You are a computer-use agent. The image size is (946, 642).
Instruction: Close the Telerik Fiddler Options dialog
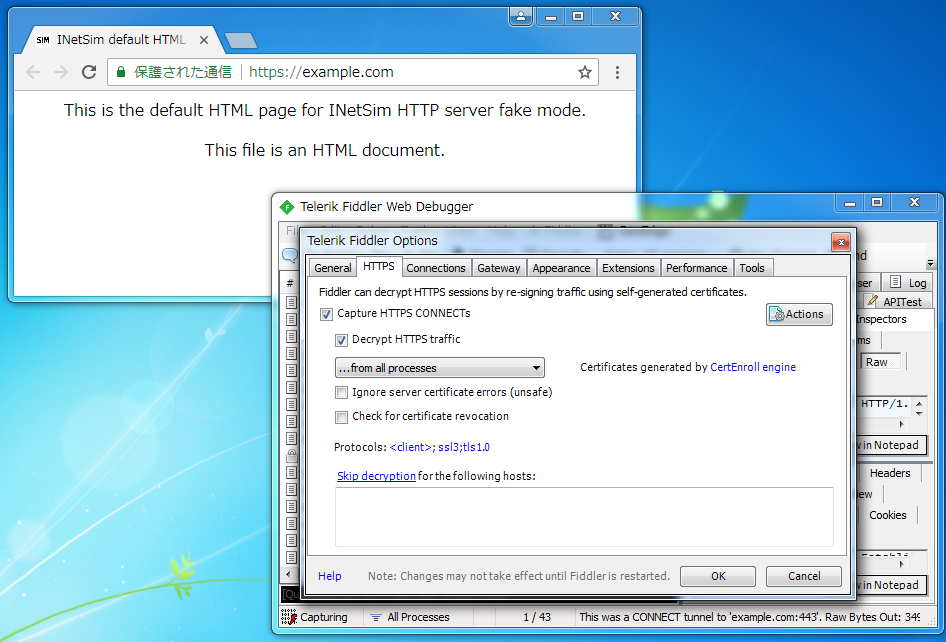840,242
